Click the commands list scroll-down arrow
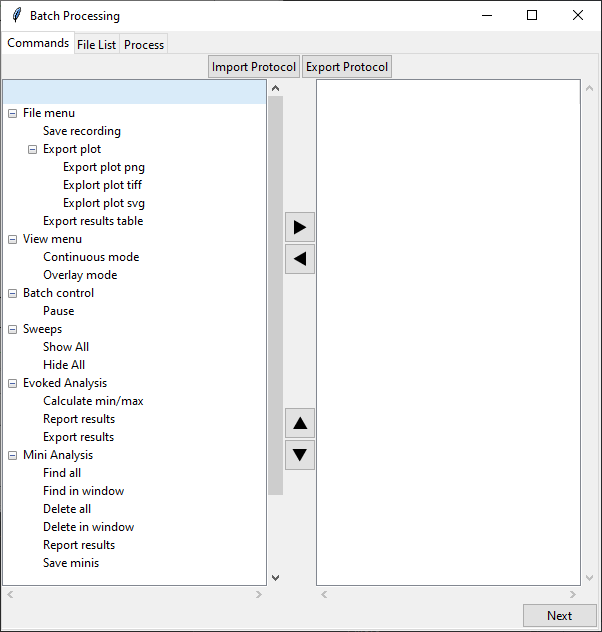 click(276, 578)
